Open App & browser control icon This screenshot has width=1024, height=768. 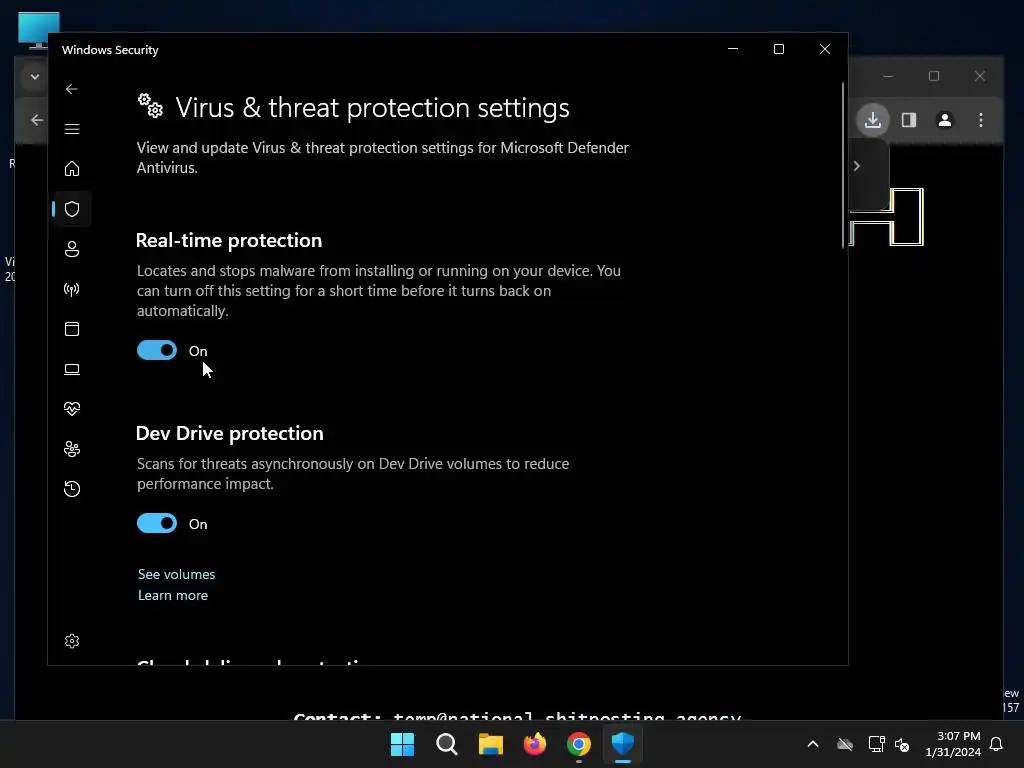[72, 329]
